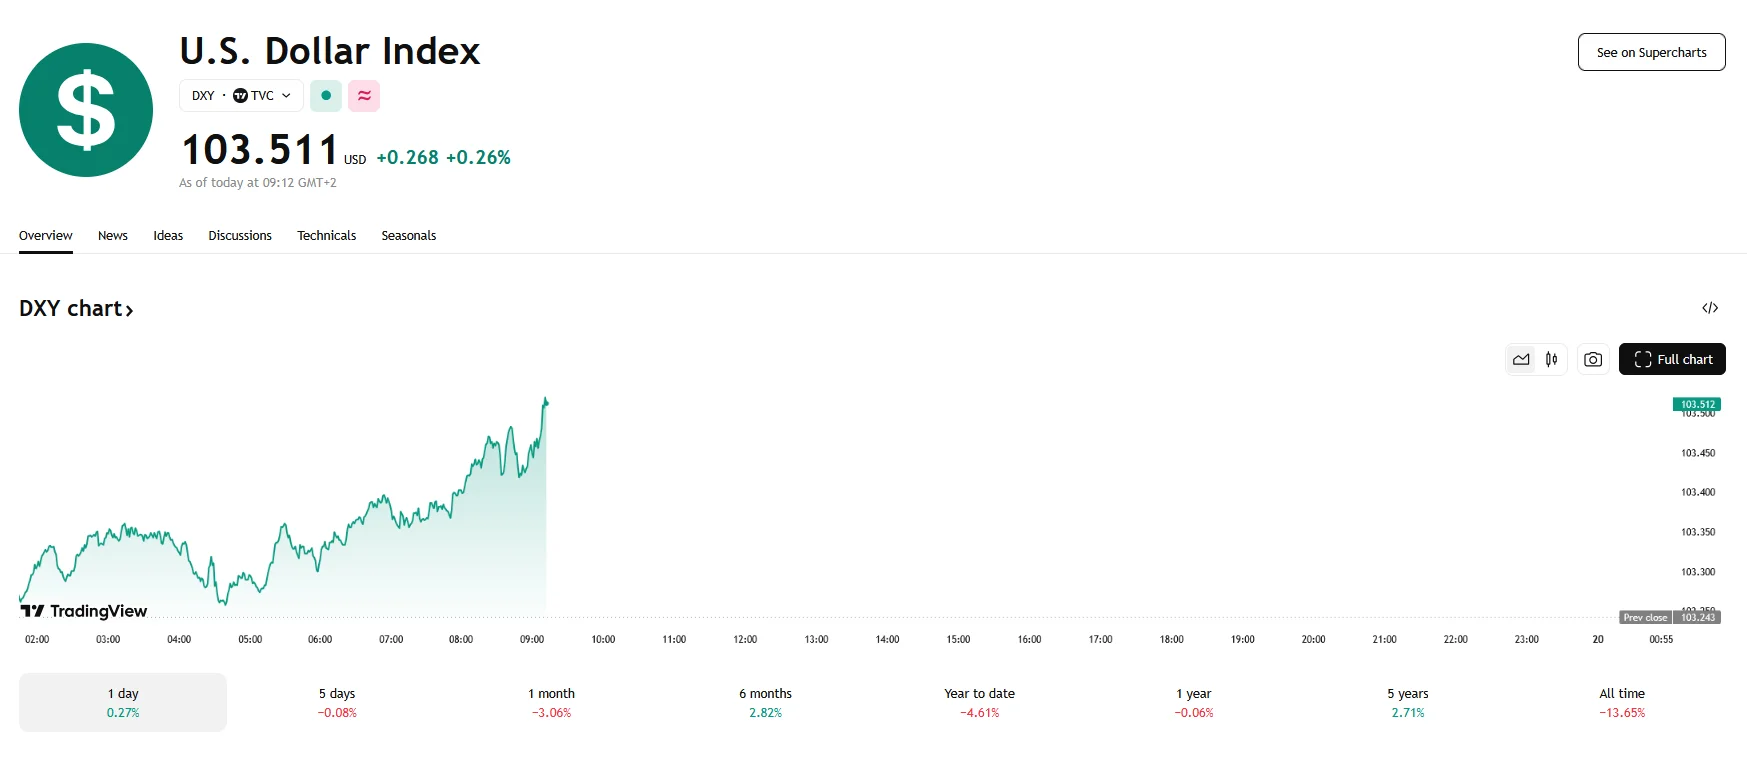Open the DXY chart heading link
Screen dimensions: 1747x757
point(76,309)
